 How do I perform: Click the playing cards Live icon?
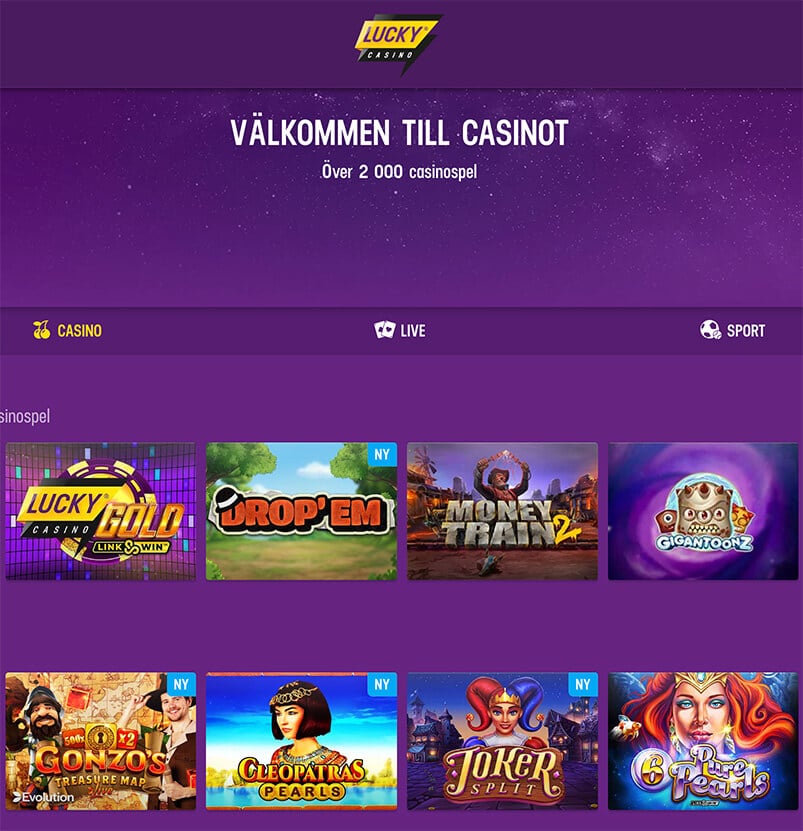click(384, 330)
